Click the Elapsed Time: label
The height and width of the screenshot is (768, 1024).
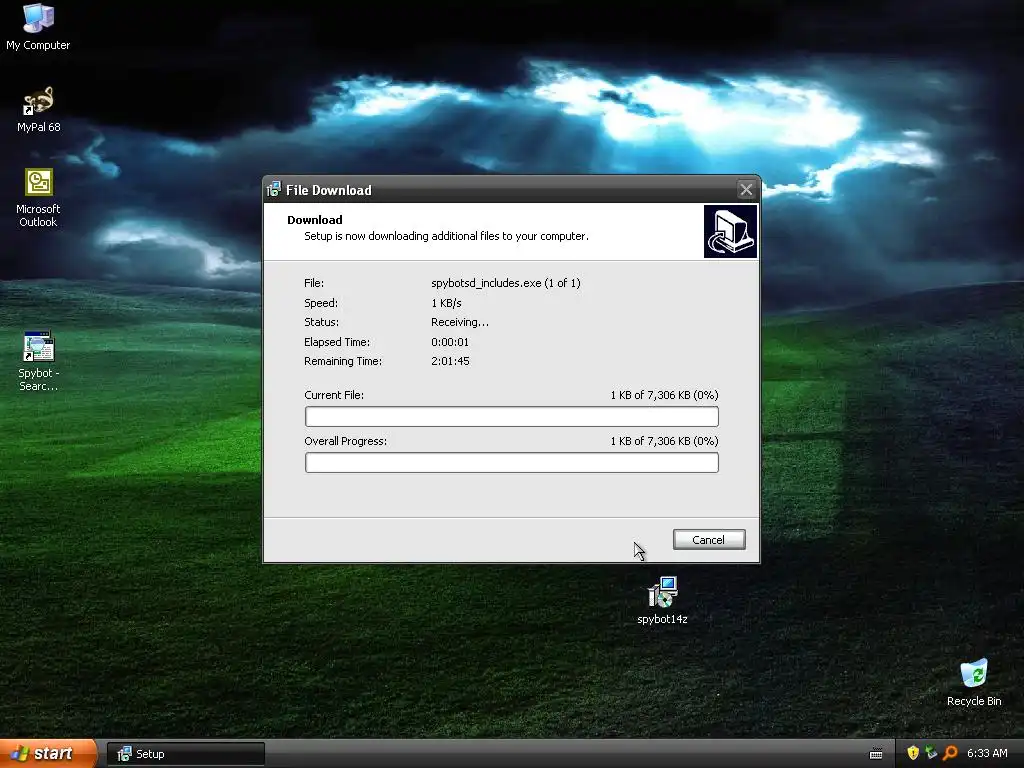337,342
